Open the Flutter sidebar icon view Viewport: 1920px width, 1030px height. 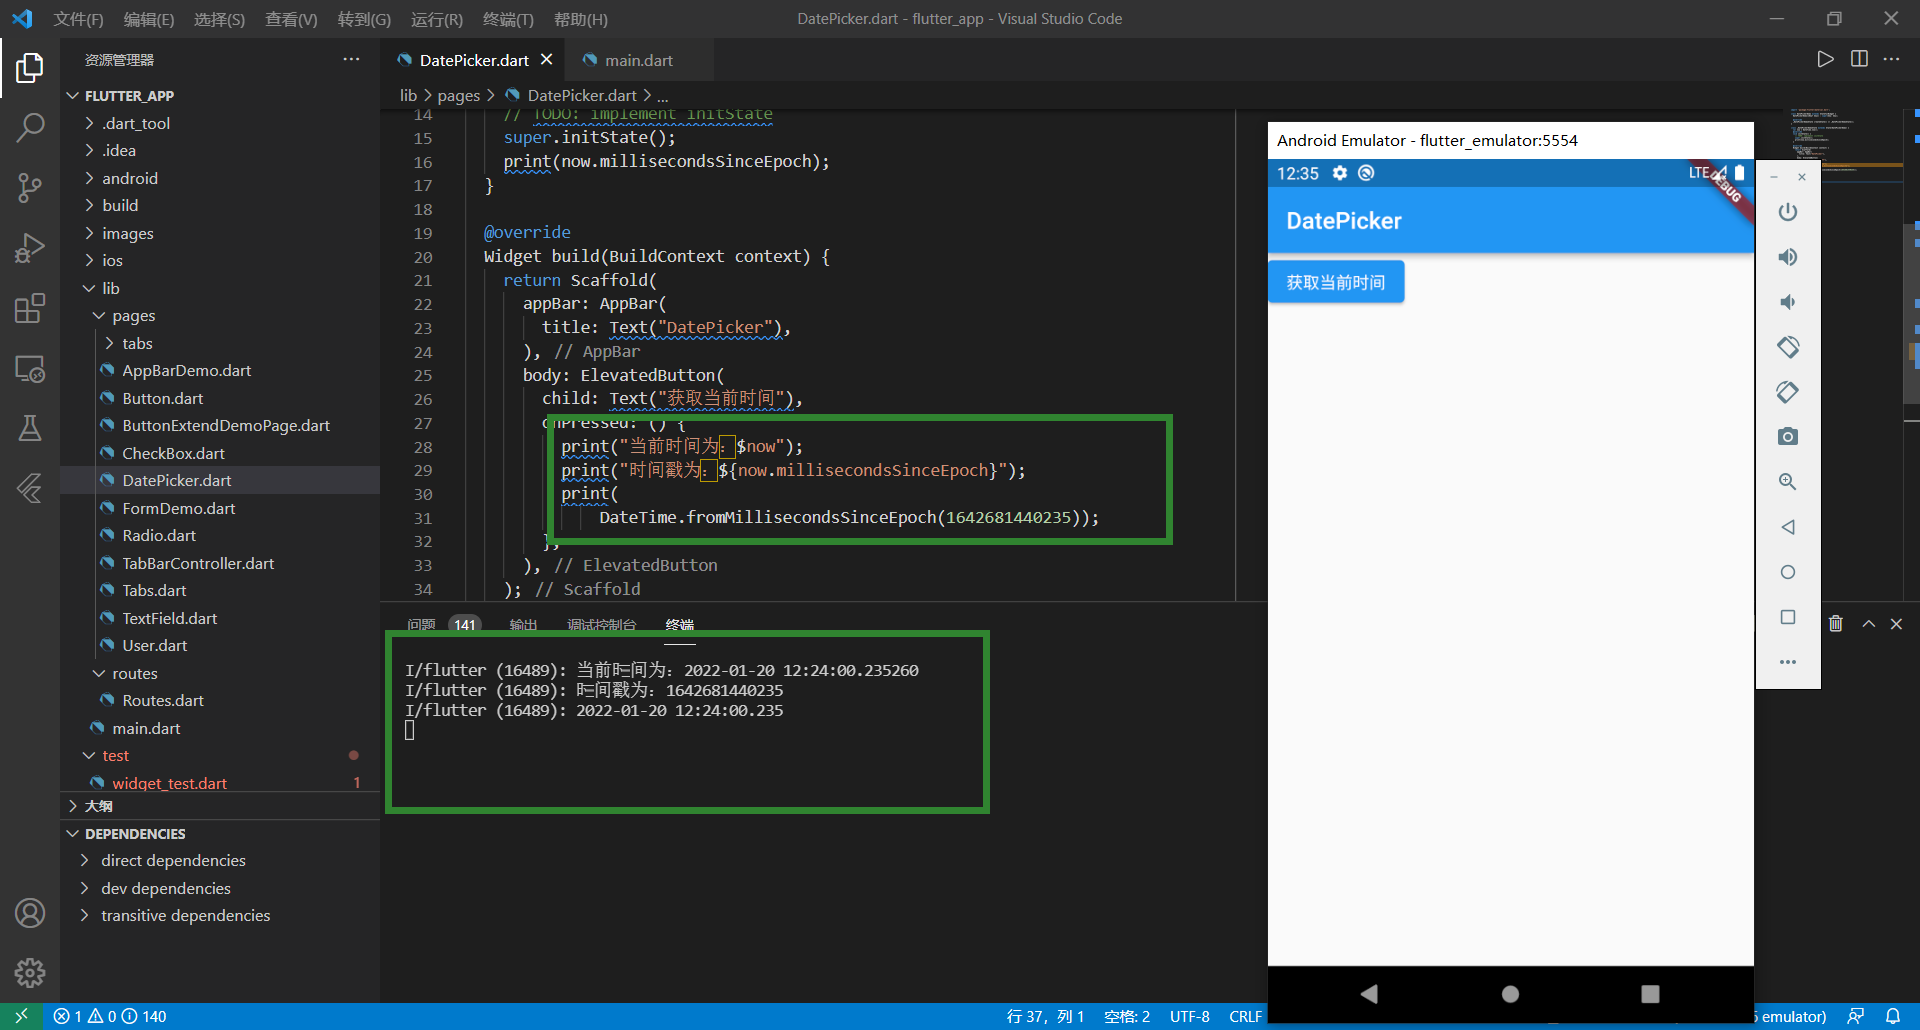click(x=30, y=488)
